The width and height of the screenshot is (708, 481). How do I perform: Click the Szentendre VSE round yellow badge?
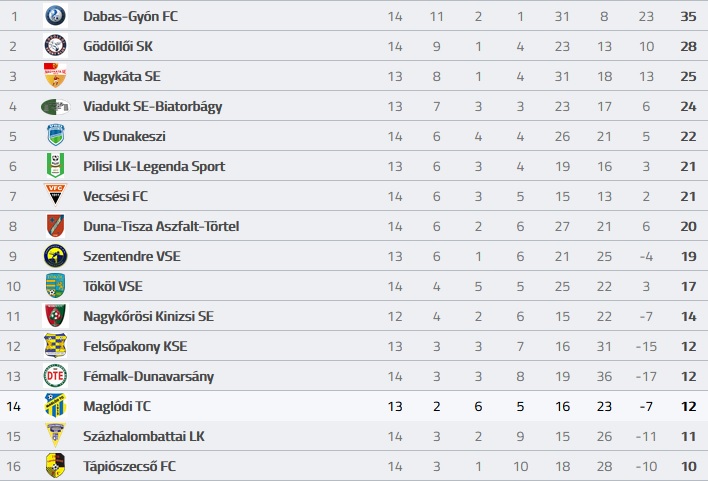56,256
